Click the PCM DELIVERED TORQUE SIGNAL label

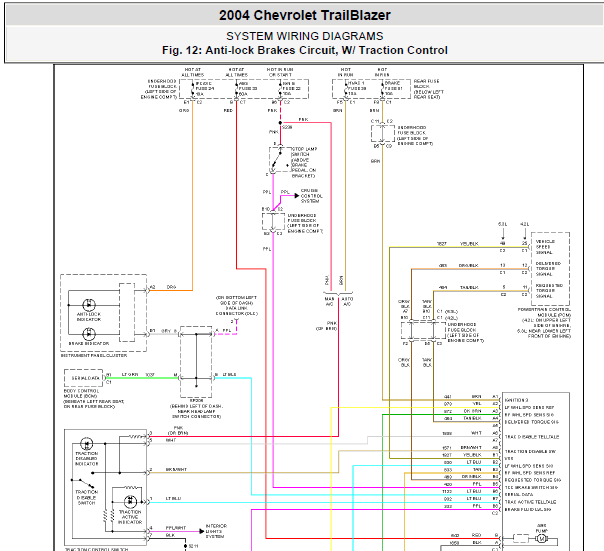click(549, 269)
